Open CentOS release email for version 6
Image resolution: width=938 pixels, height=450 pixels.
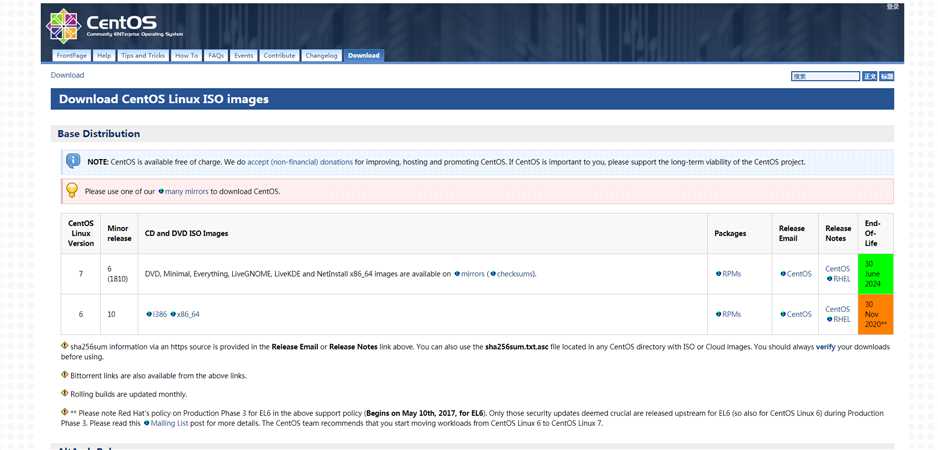pyautogui.click(x=799, y=314)
